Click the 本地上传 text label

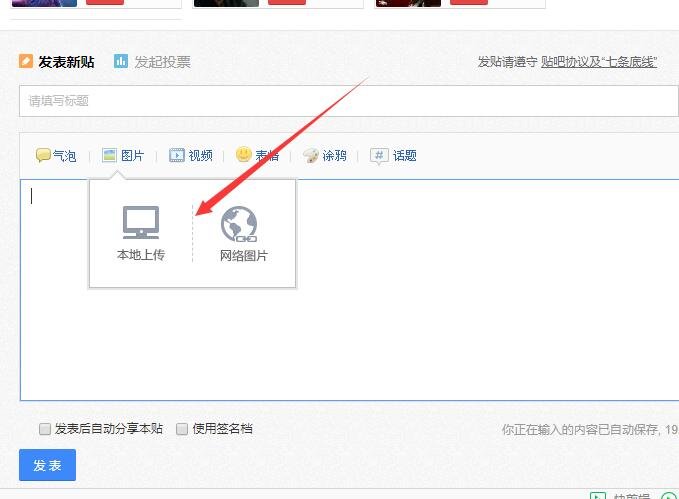pos(141,255)
